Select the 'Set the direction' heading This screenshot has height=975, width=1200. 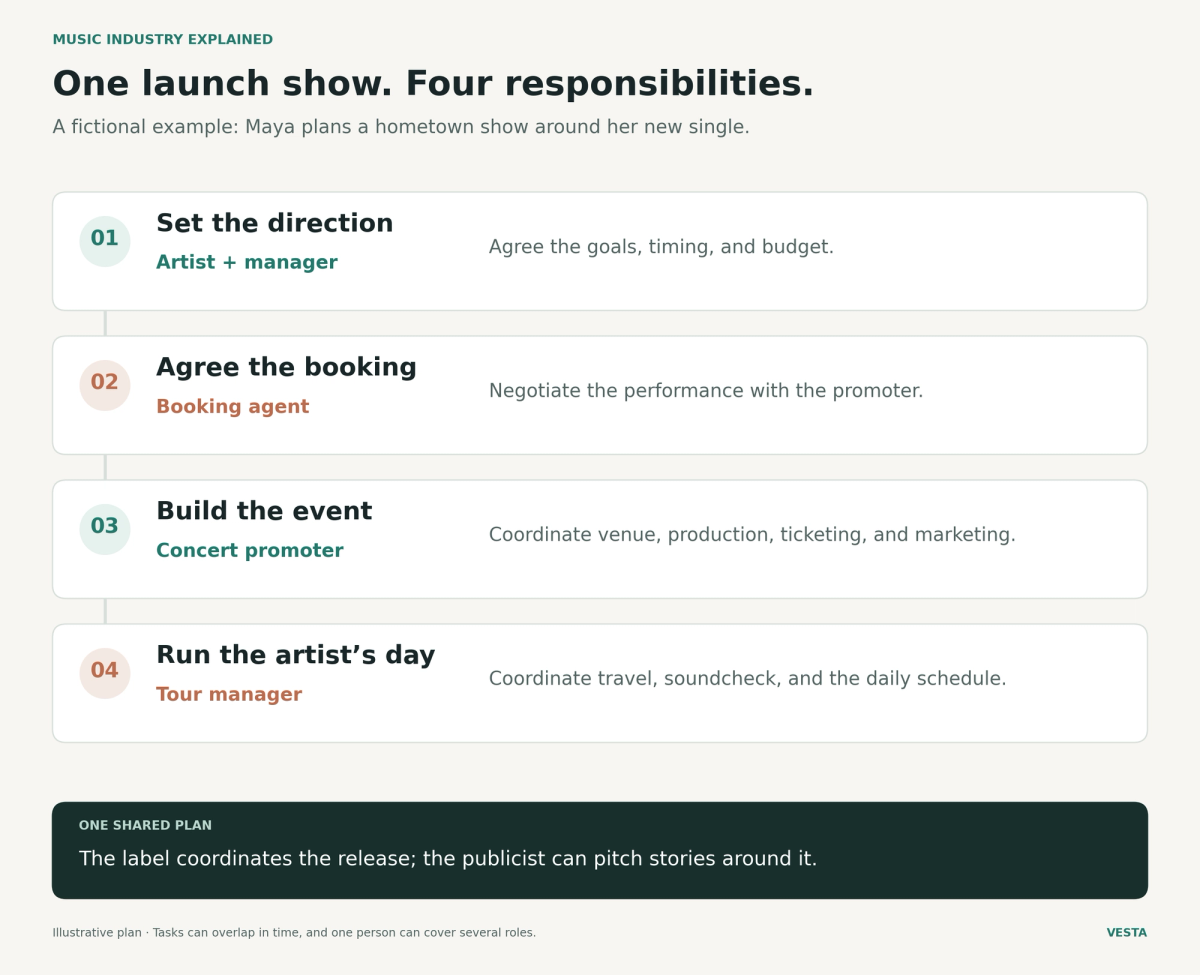point(275,224)
